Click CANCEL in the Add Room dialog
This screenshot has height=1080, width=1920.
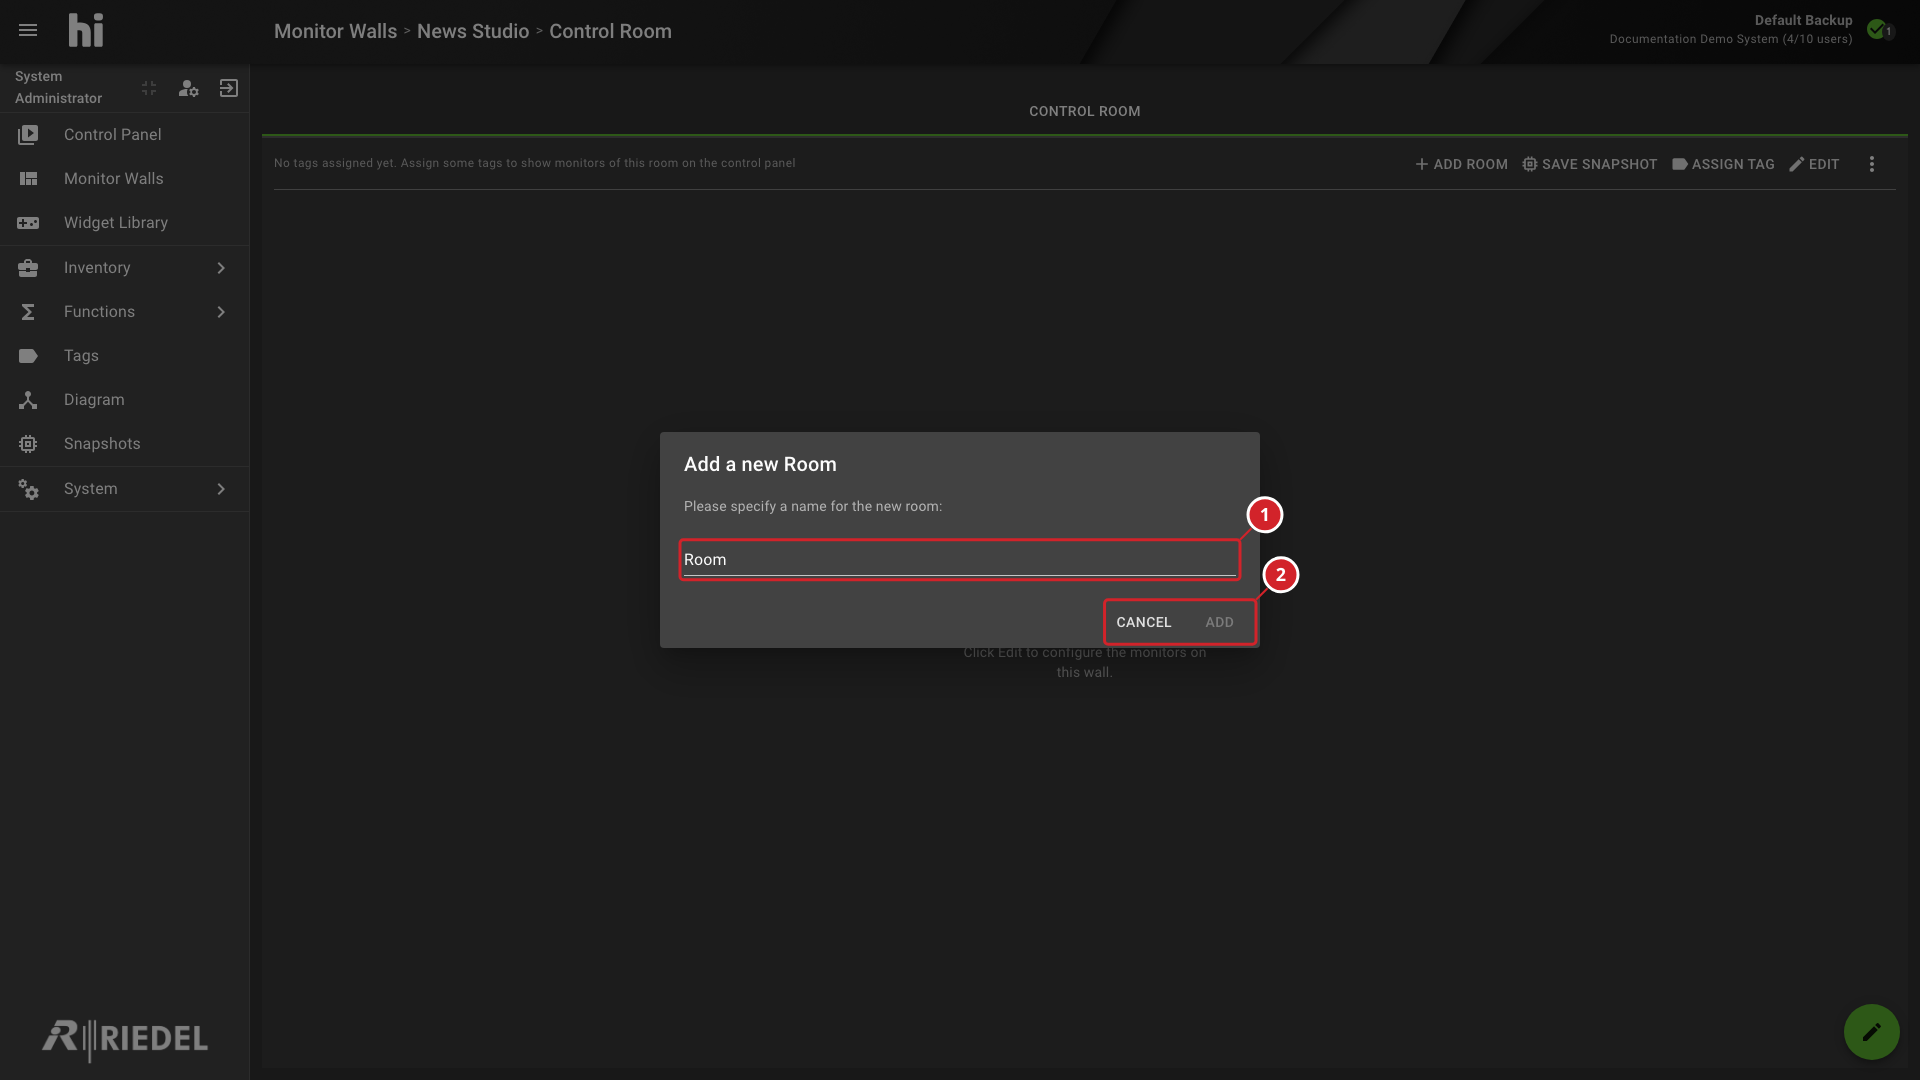[1143, 622]
